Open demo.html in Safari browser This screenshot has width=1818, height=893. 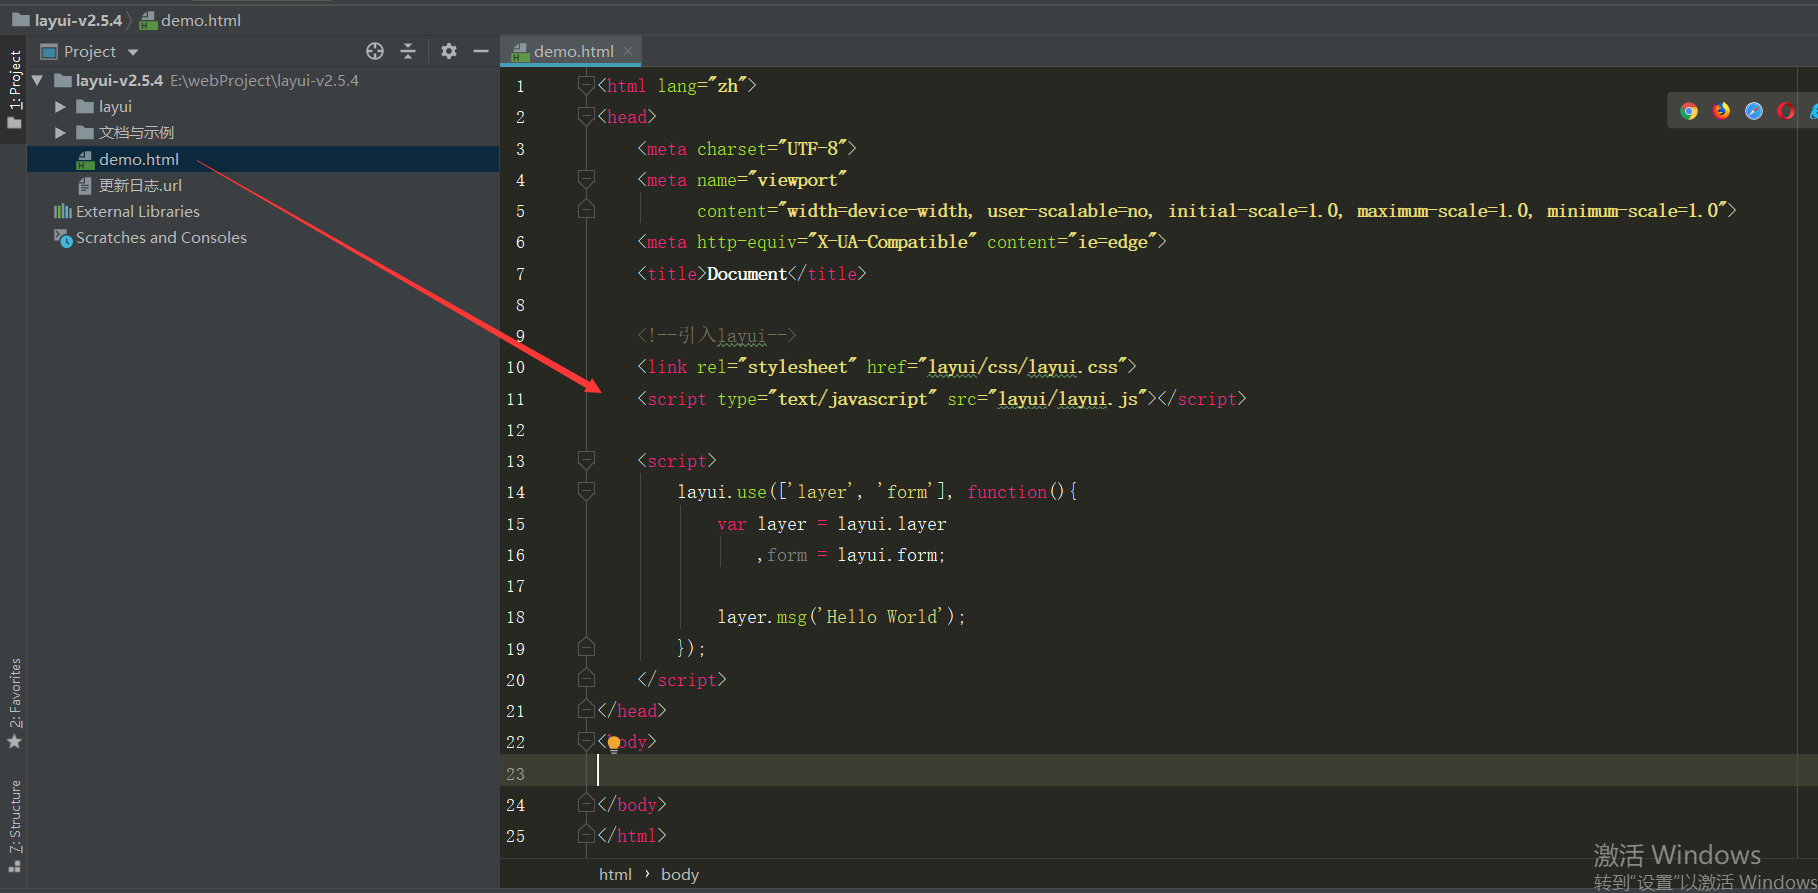1754,111
